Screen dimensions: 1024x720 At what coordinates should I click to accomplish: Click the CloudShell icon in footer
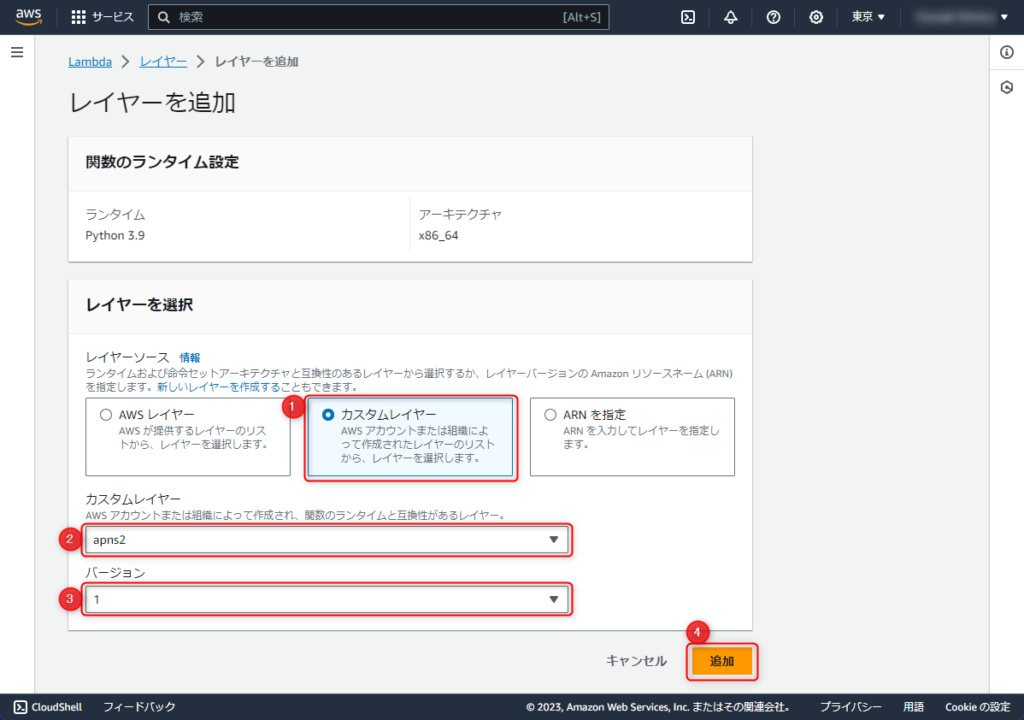pyautogui.click(x=21, y=707)
